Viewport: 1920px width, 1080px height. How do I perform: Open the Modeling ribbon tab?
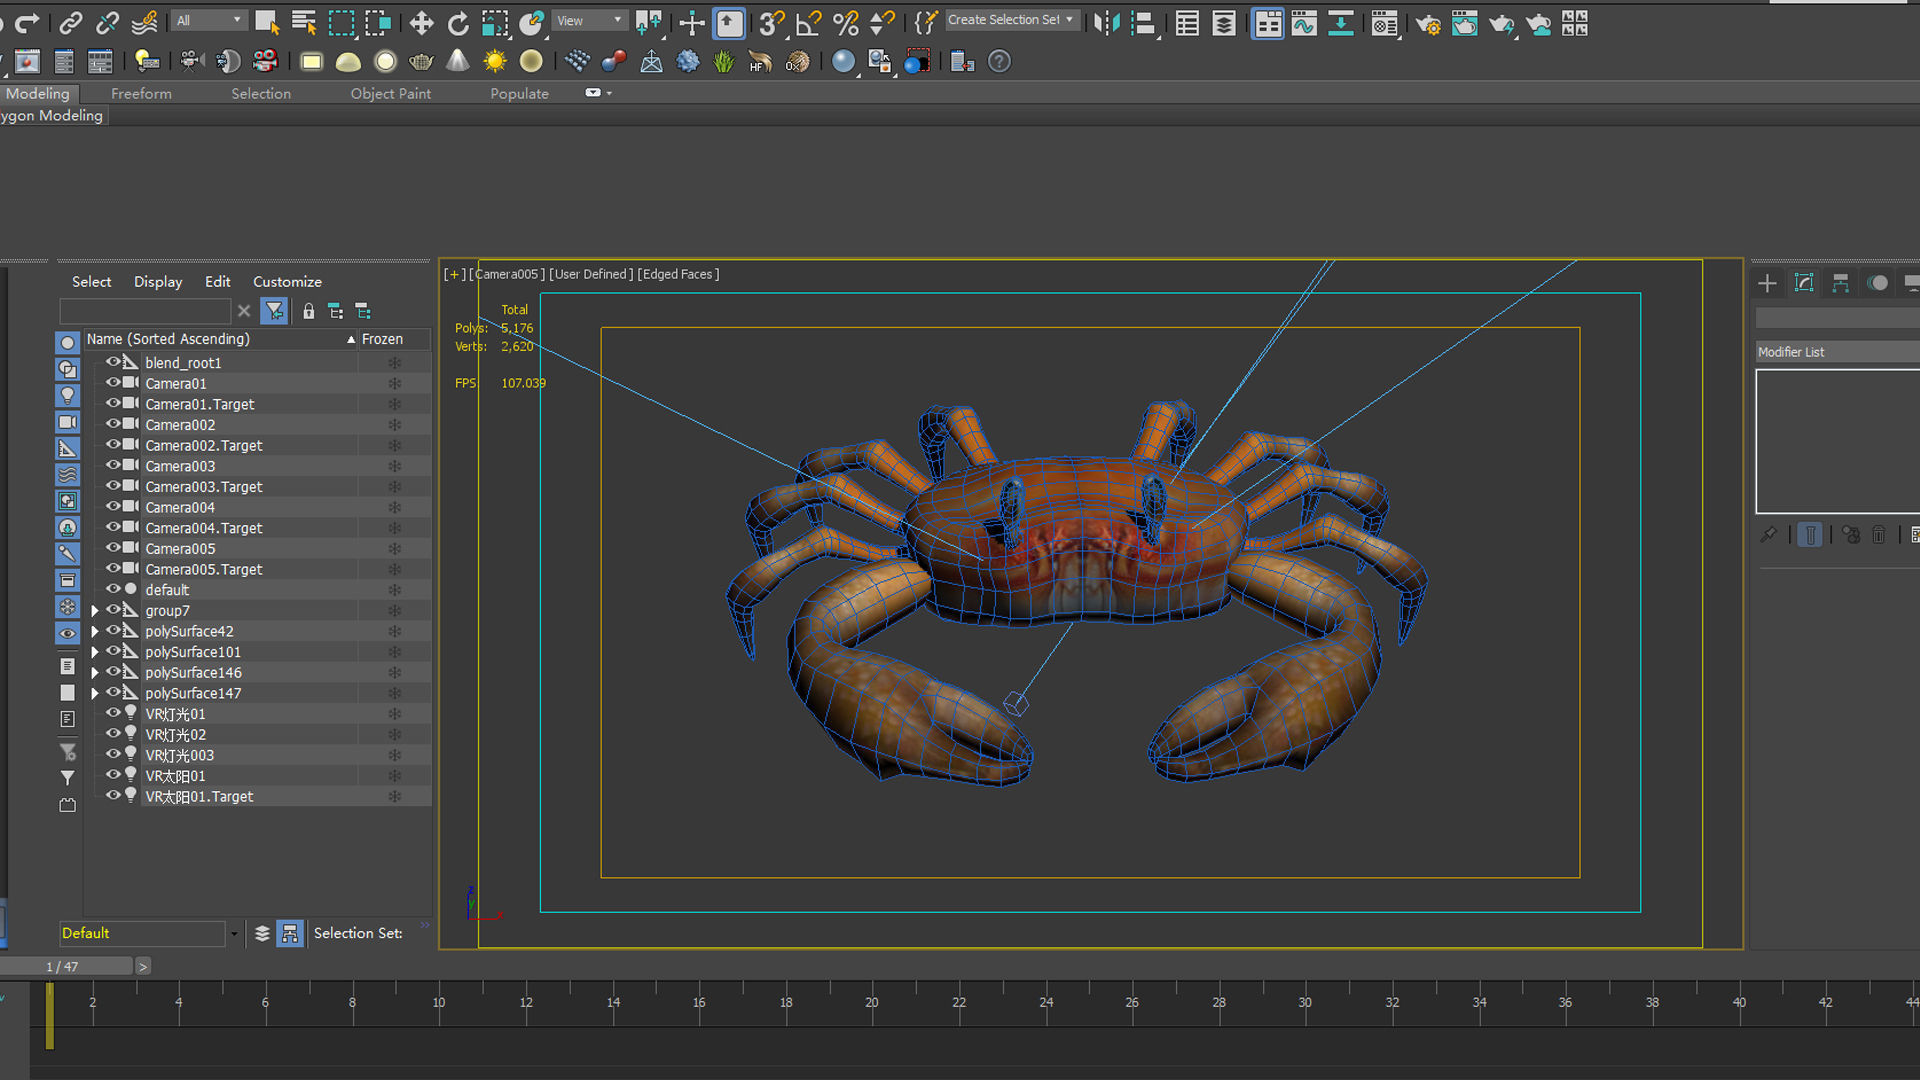[x=38, y=93]
